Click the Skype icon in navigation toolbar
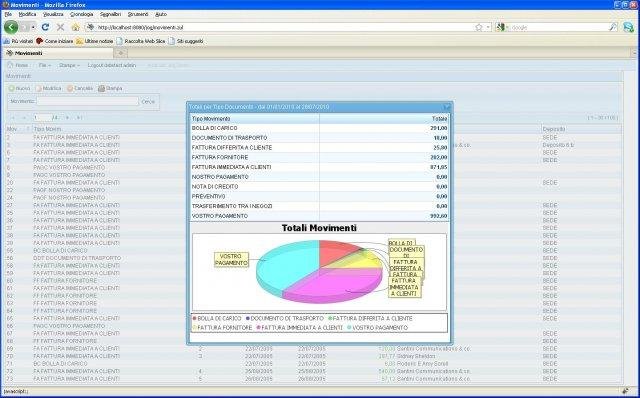640x398 pixels. pos(629,27)
